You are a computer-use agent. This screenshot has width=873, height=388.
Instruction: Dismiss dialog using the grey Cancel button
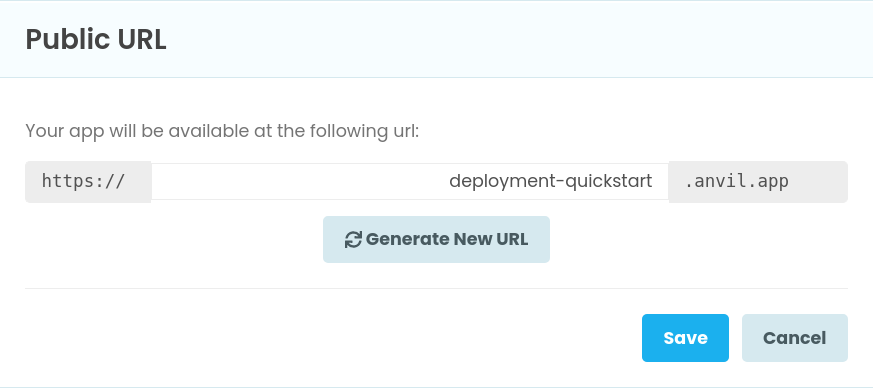click(x=794, y=338)
